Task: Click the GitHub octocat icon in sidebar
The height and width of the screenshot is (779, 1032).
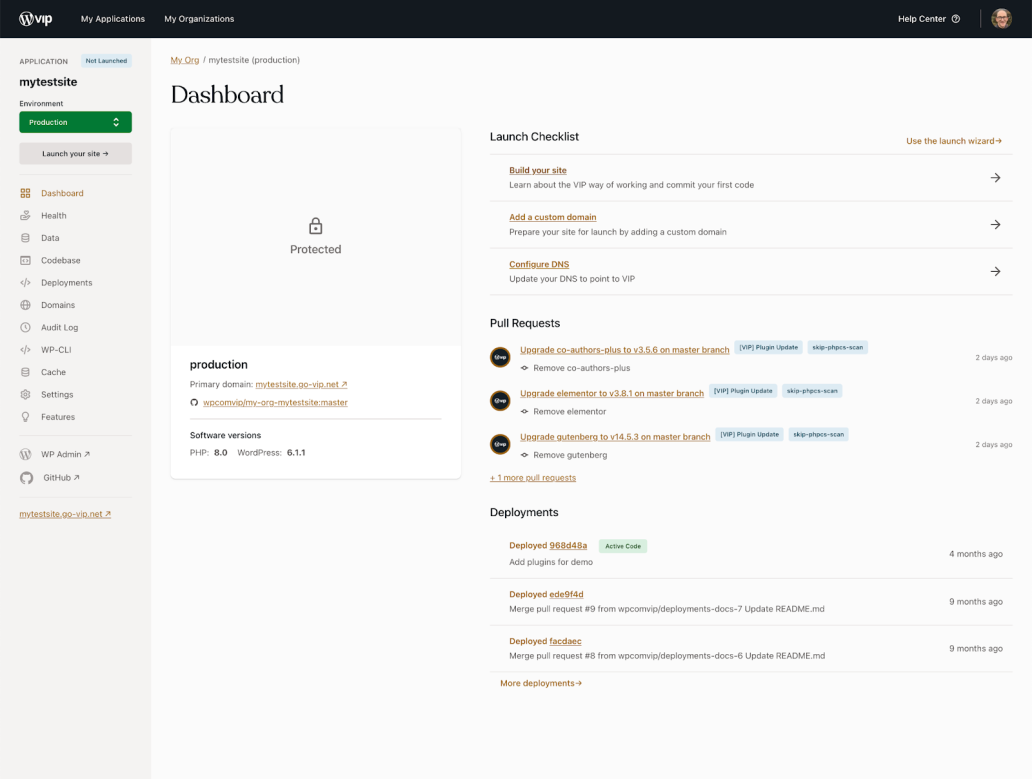Action: point(26,478)
